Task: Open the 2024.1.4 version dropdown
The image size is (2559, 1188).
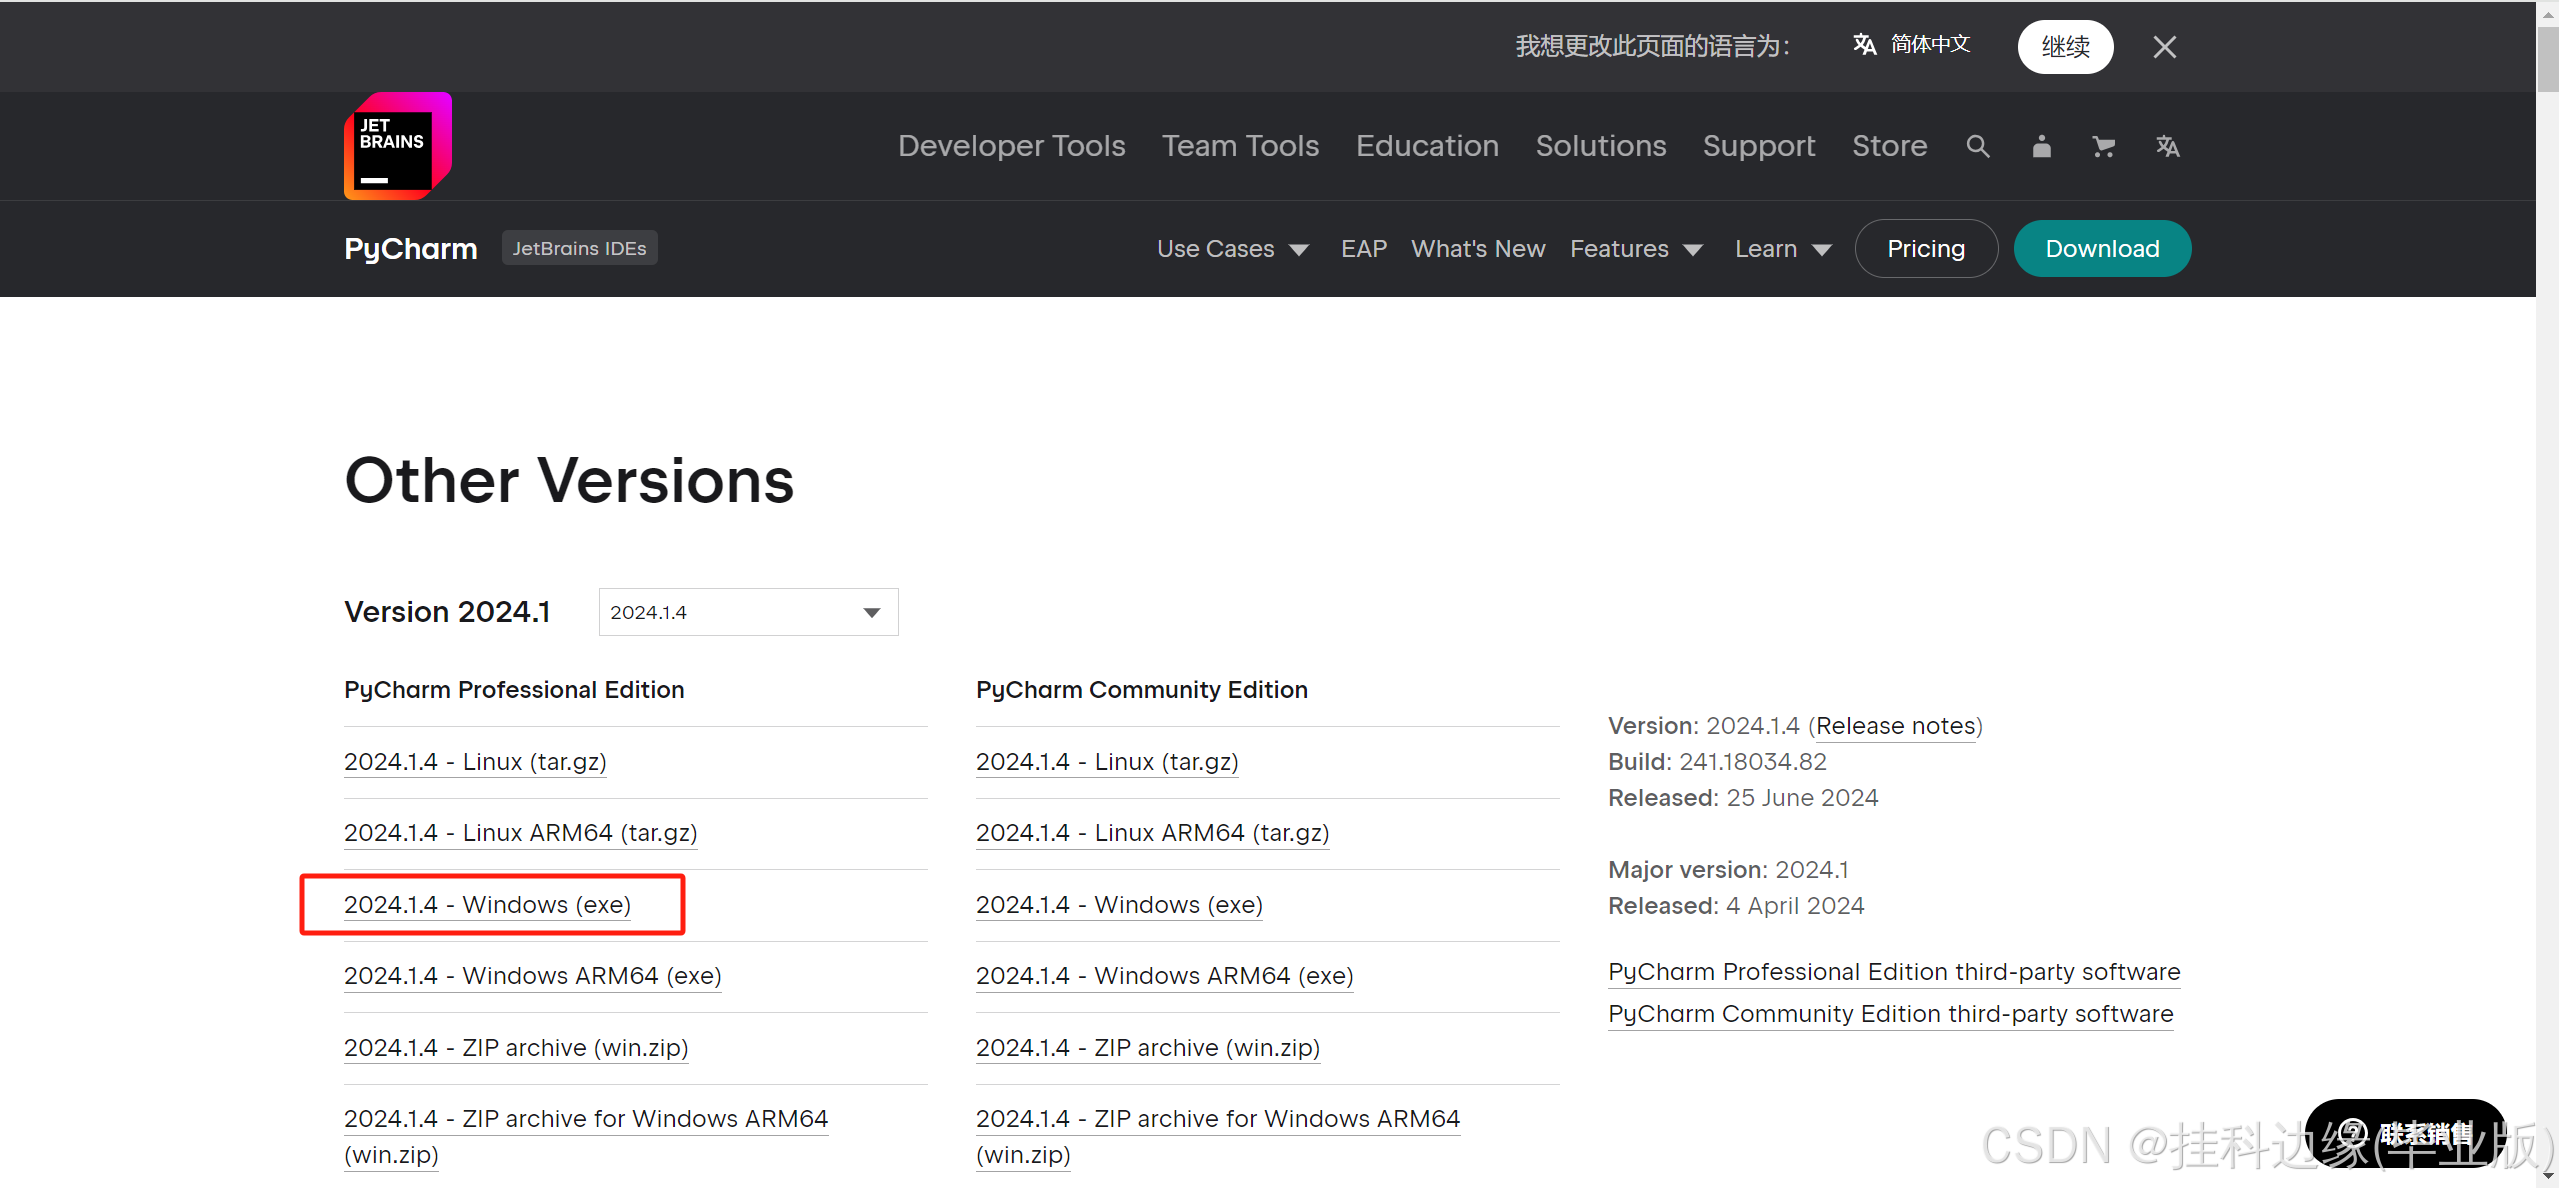Action: [748, 612]
